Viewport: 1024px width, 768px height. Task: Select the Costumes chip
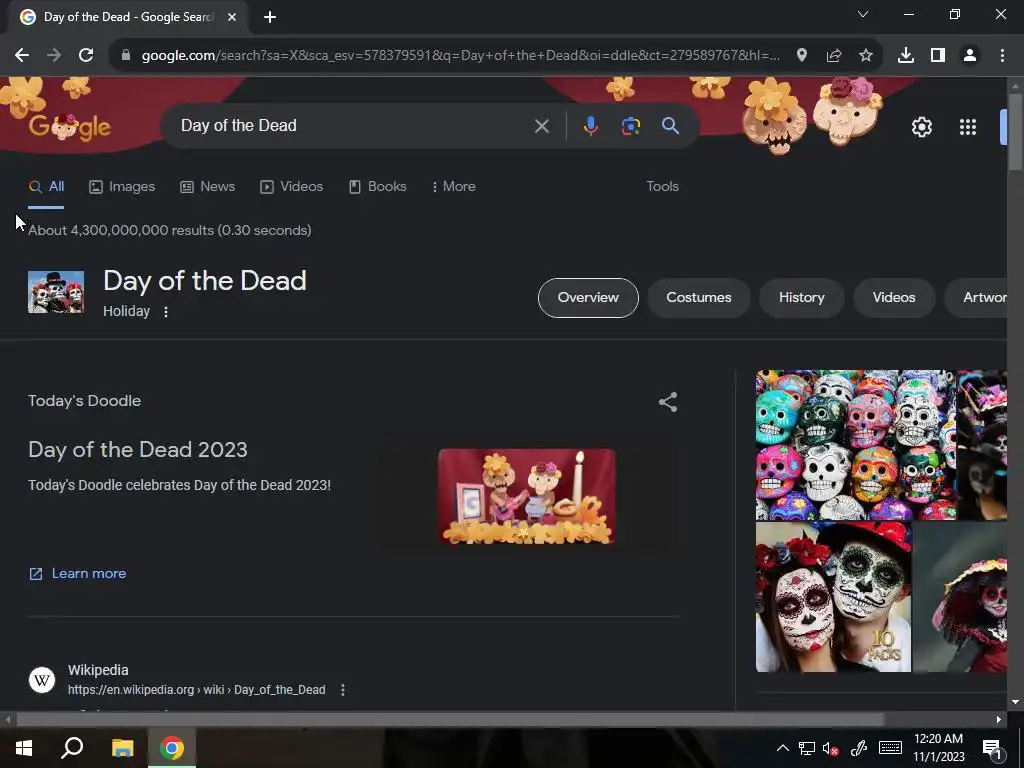tap(698, 298)
